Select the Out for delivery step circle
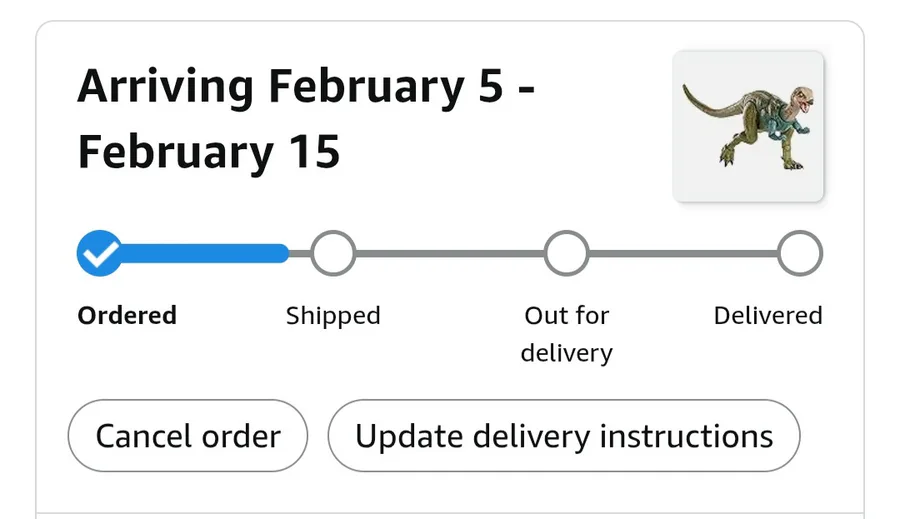 click(566, 254)
